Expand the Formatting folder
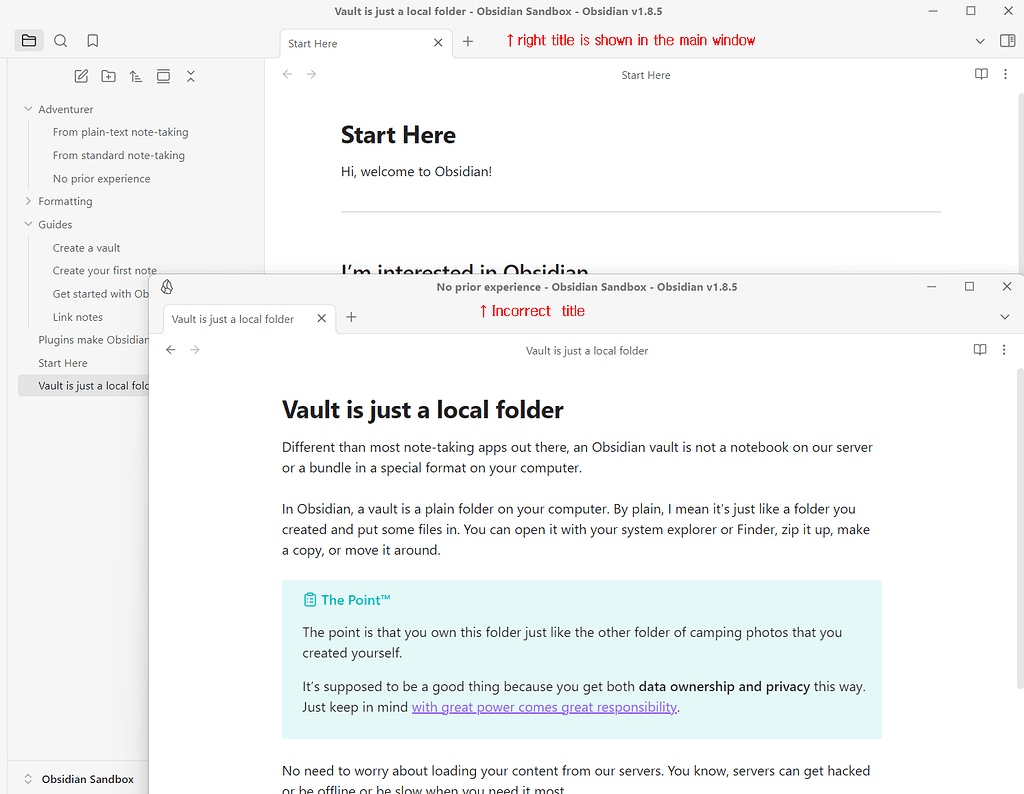 pos(28,201)
